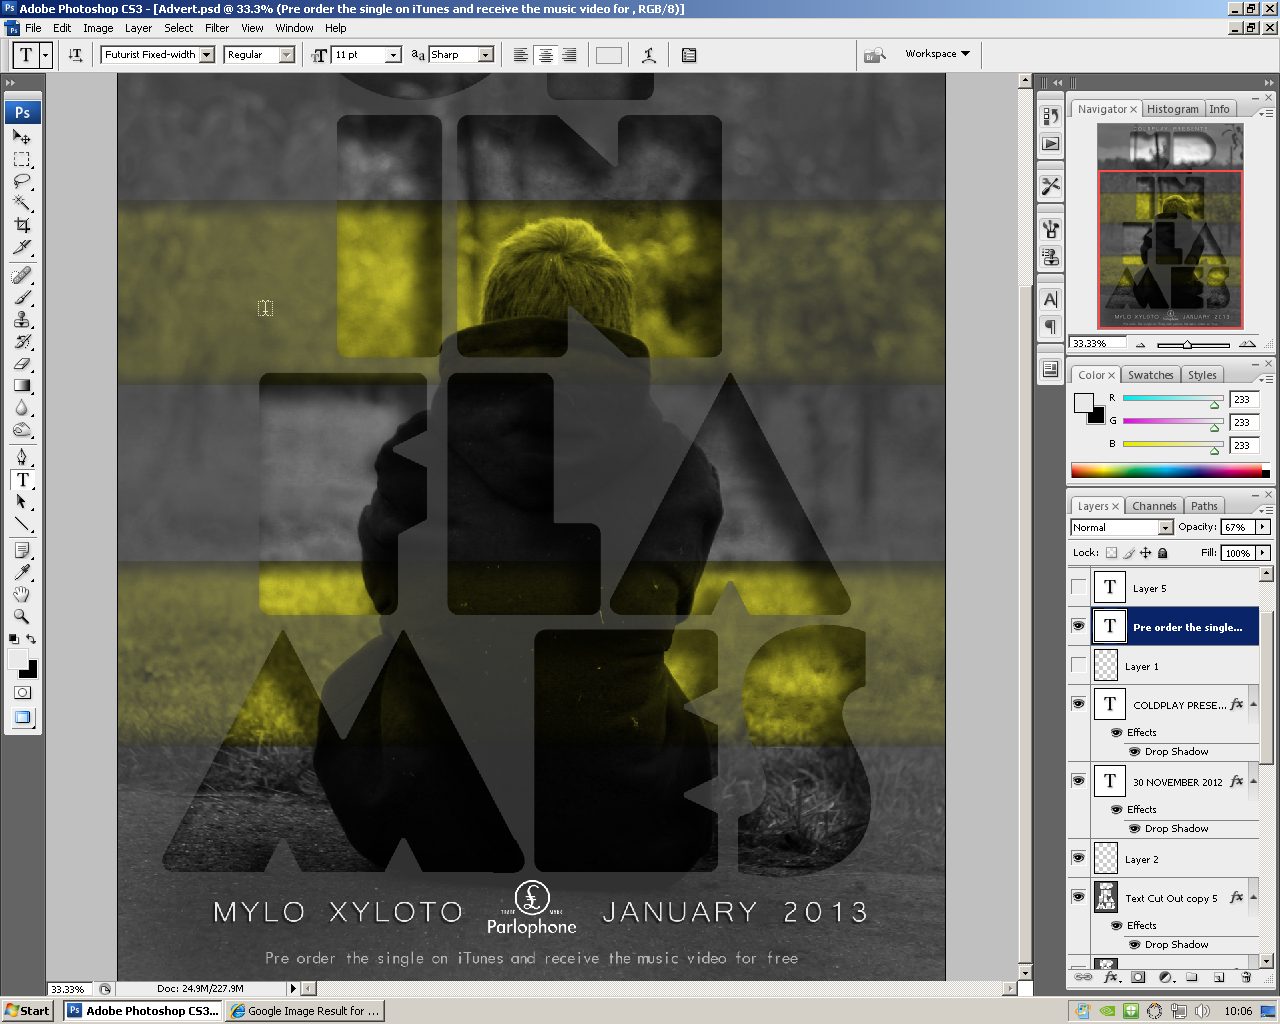Click the Windows Start button

click(28, 1011)
